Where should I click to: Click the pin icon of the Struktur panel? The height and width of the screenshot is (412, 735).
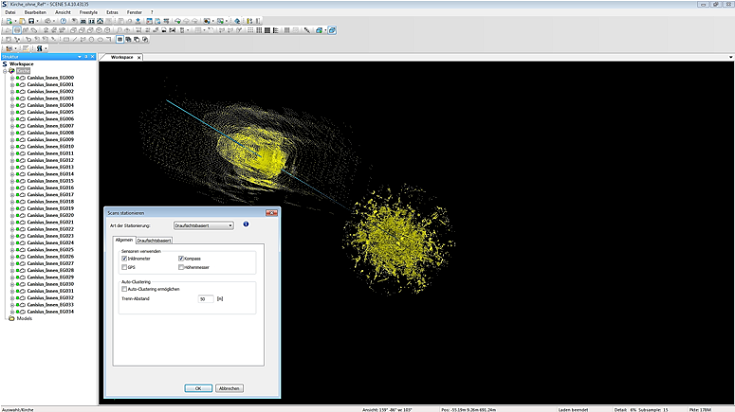point(86,56)
